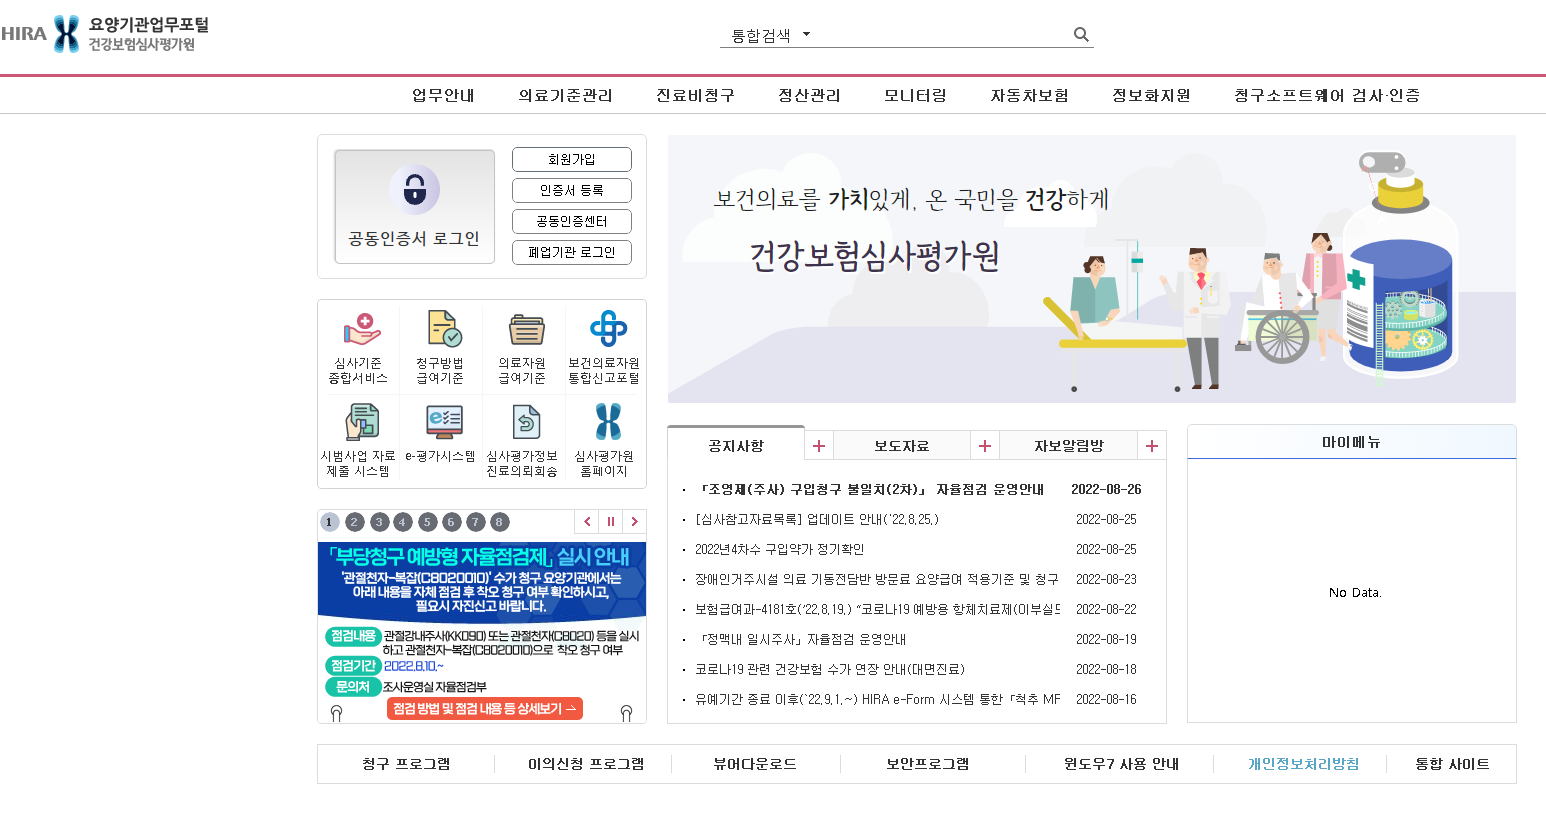
Task: Pause the banner slideshow
Action: (x=610, y=522)
